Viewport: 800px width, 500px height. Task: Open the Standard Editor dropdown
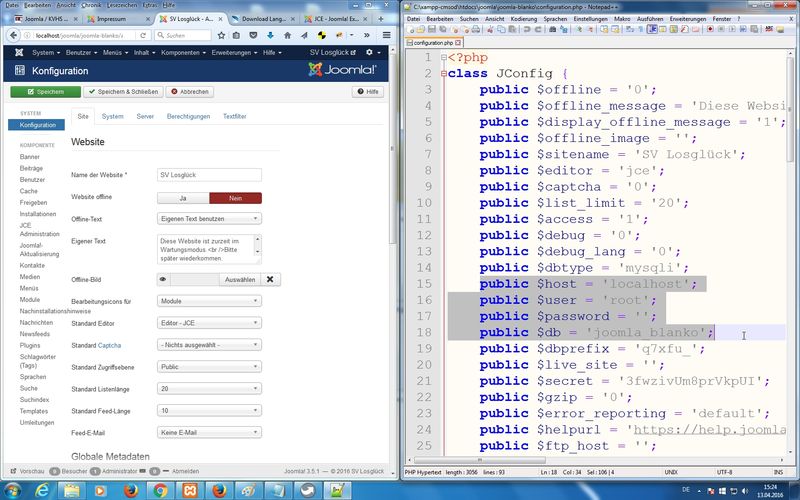point(210,324)
